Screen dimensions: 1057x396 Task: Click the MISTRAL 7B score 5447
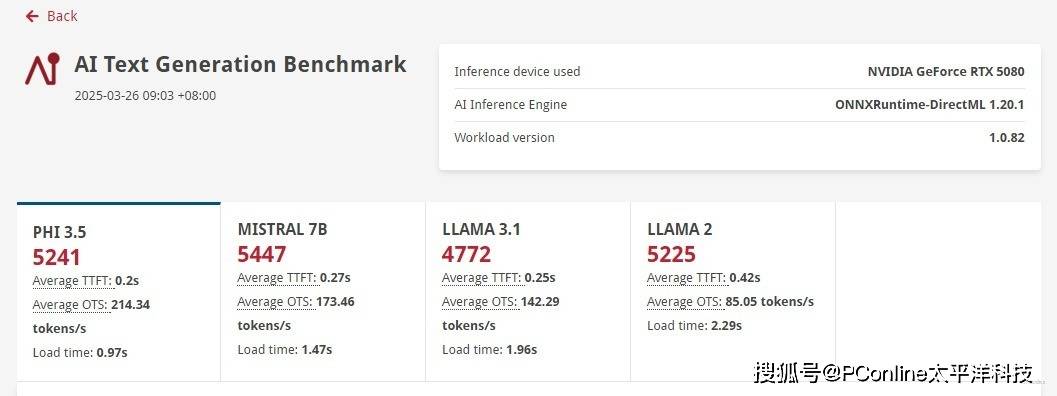(262, 254)
